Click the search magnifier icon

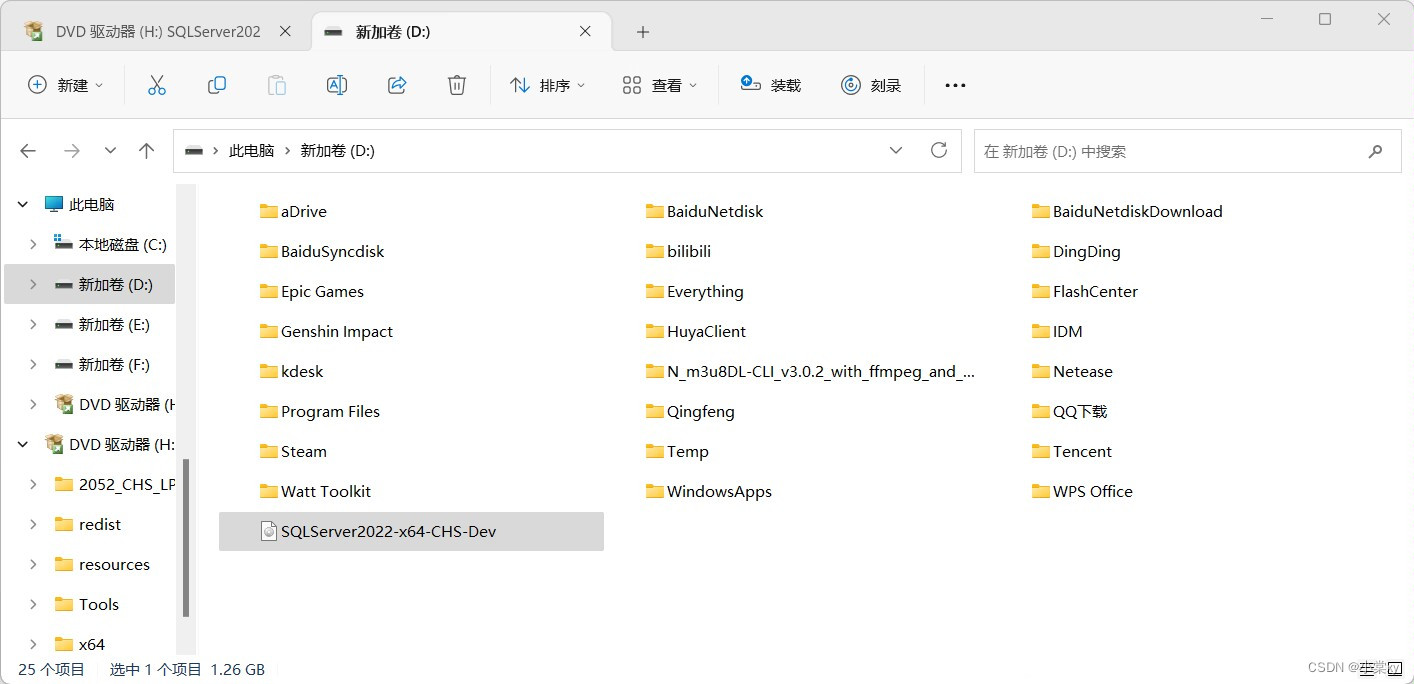[1376, 151]
